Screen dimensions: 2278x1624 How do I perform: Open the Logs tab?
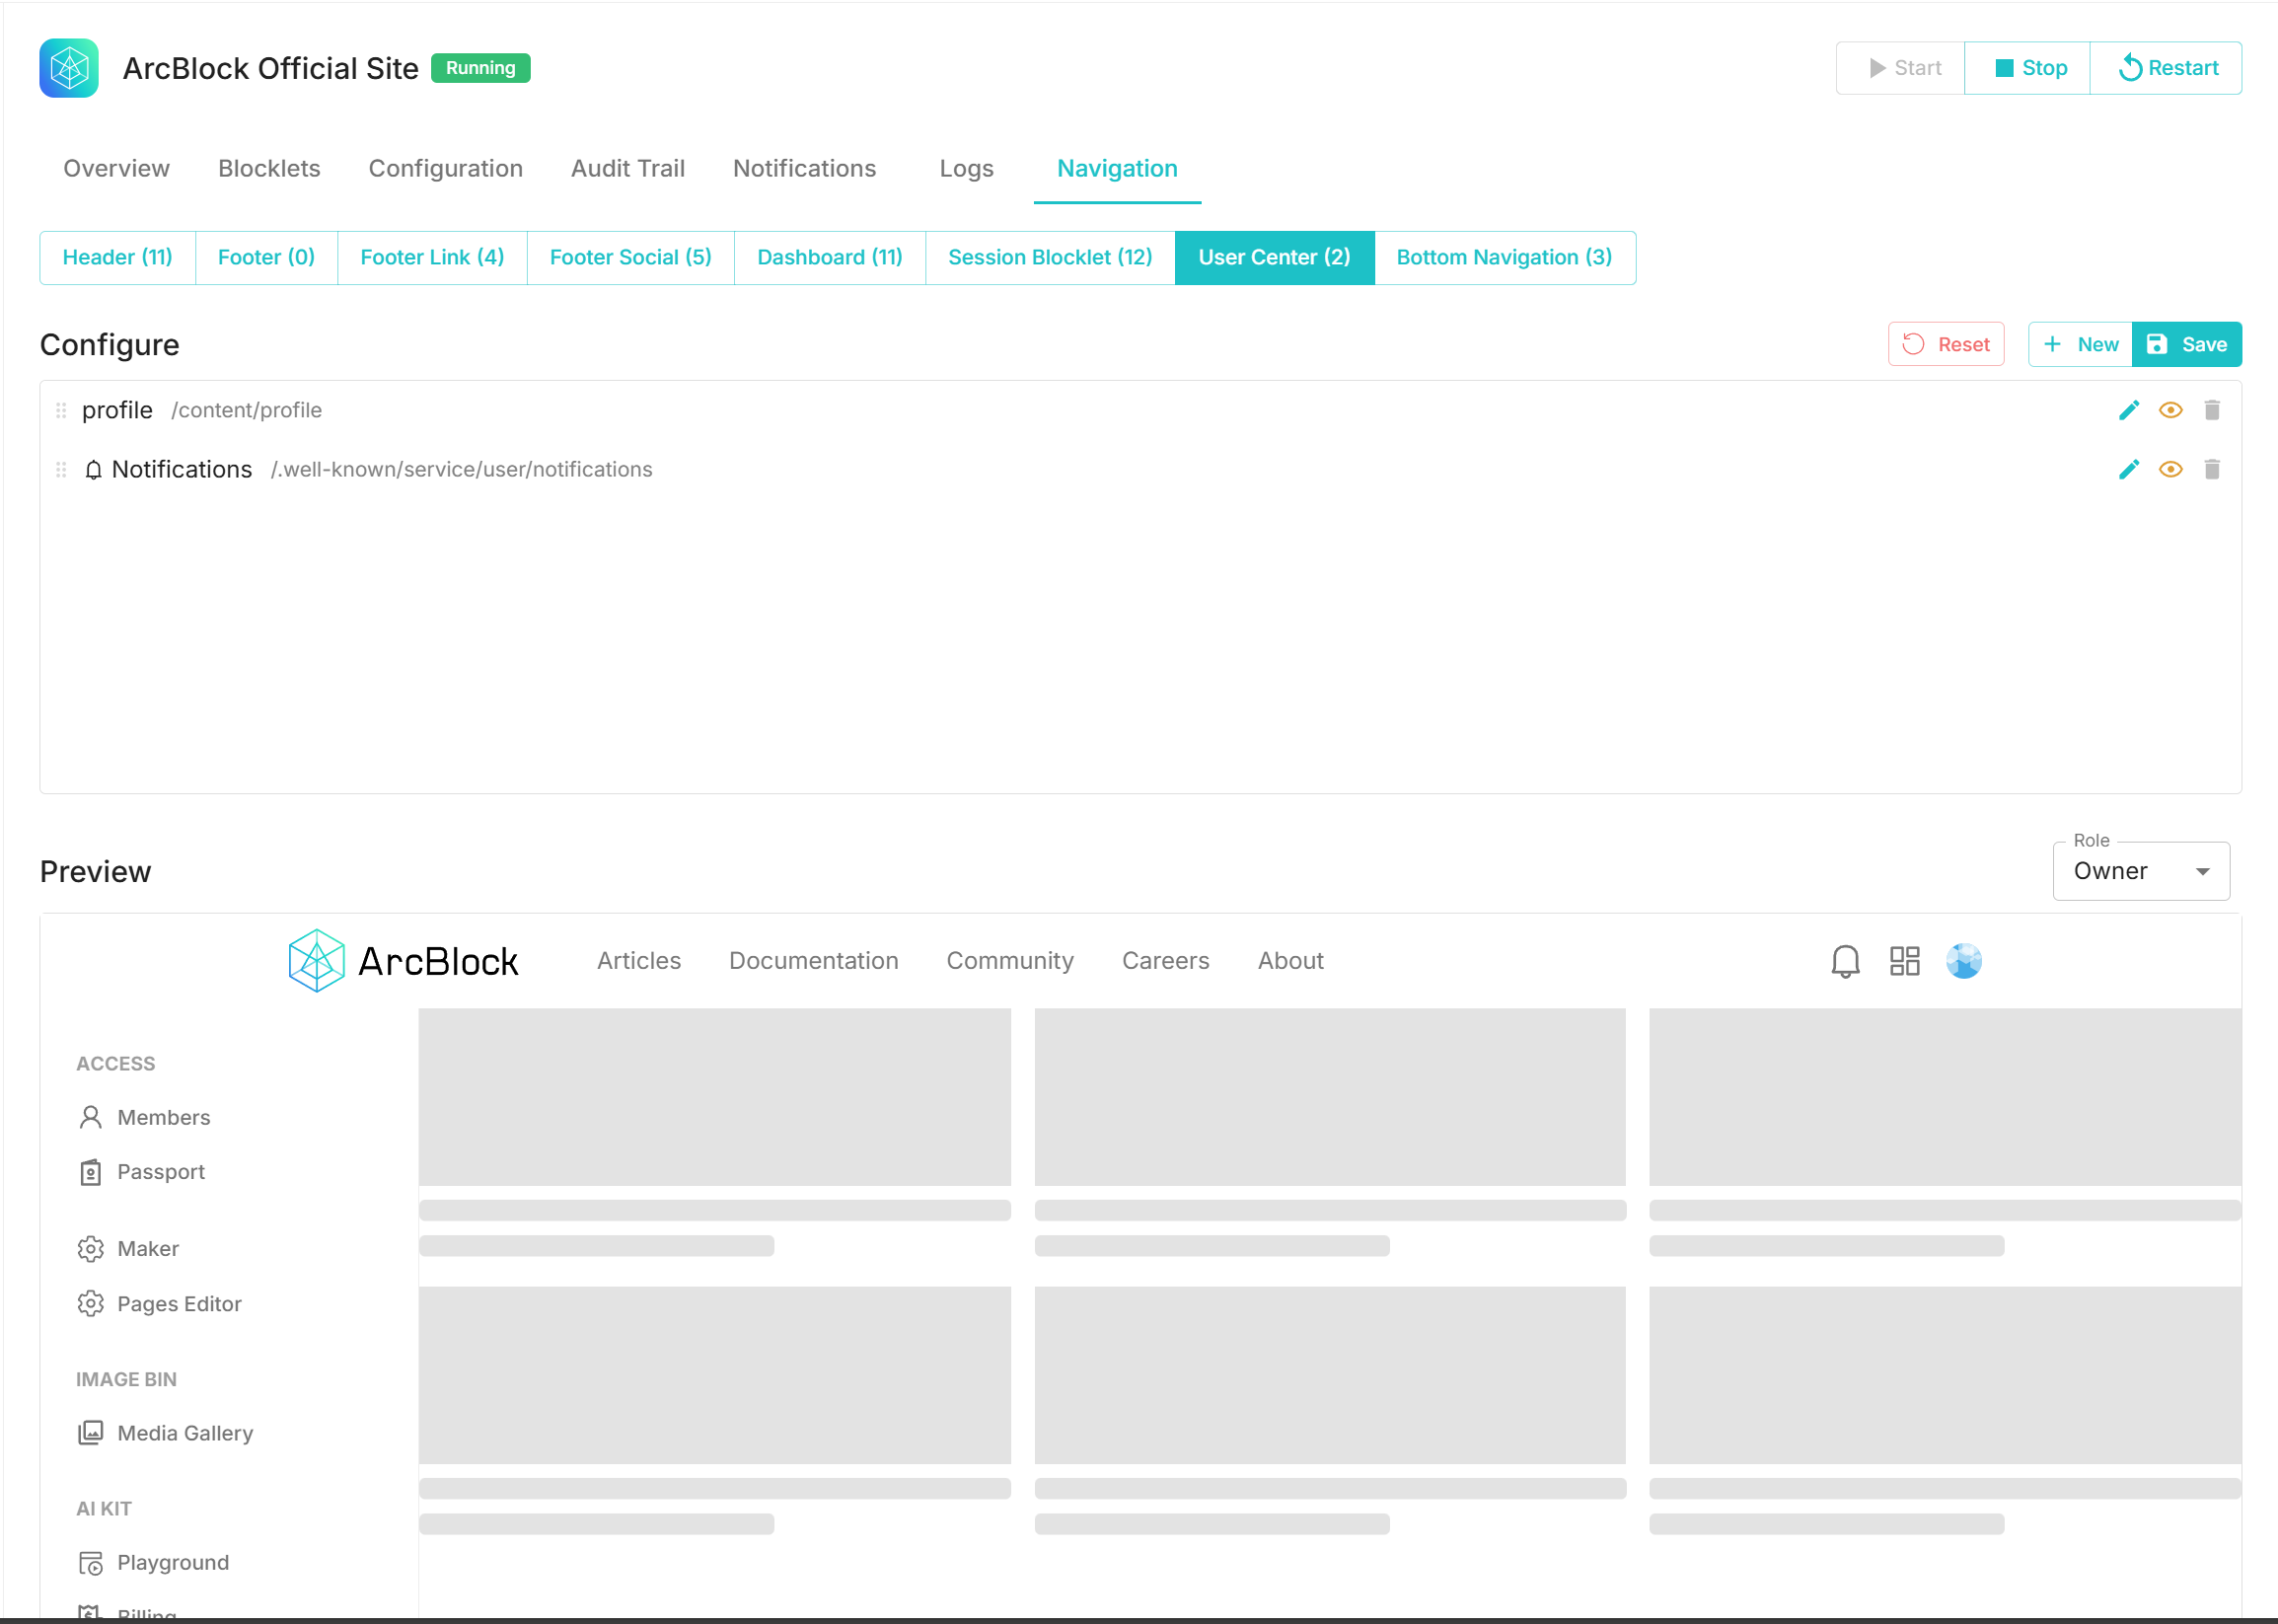(x=966, y=168)
